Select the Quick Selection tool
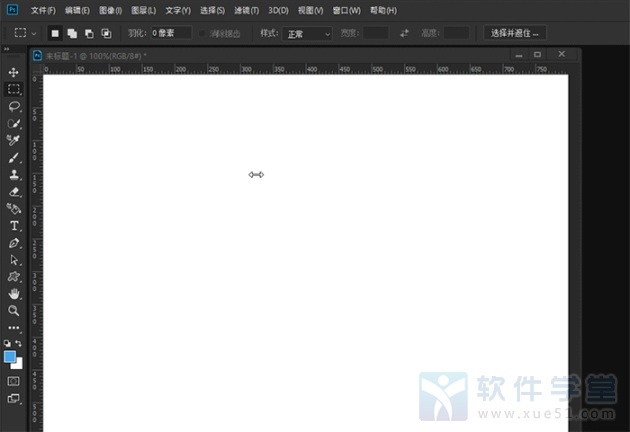Image resolution: width=630 pixels, height=432 pixels. pyautogui.click(x=14, y=123)
